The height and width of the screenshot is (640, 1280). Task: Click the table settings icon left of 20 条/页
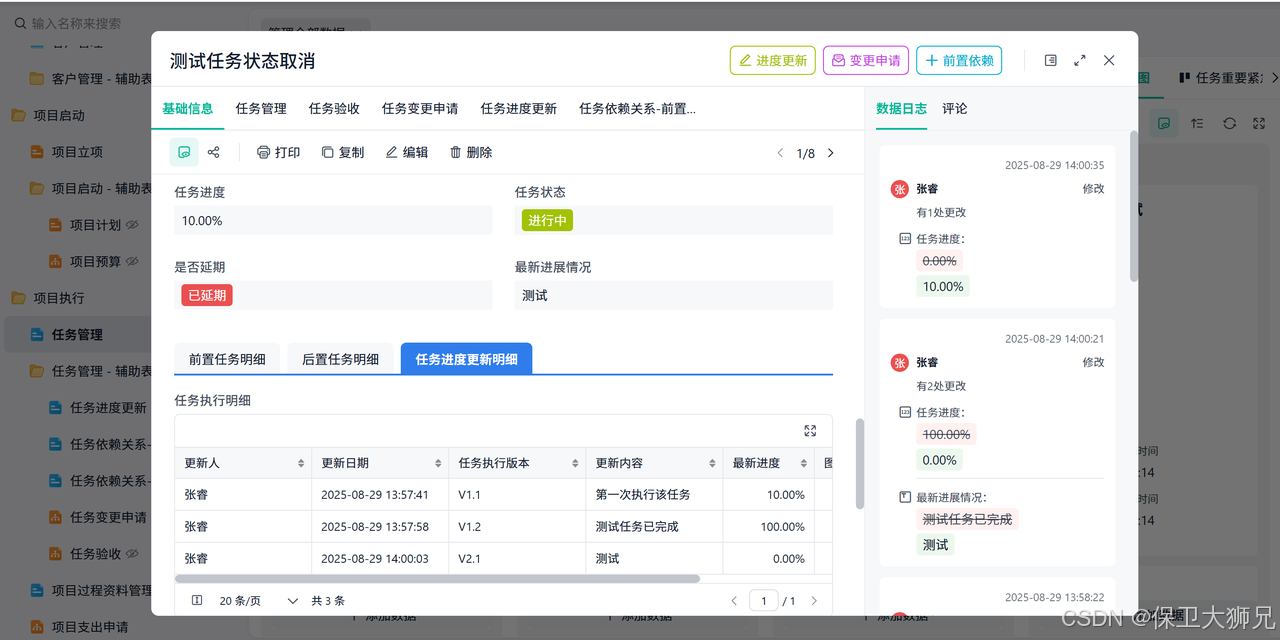click(197, 601)
